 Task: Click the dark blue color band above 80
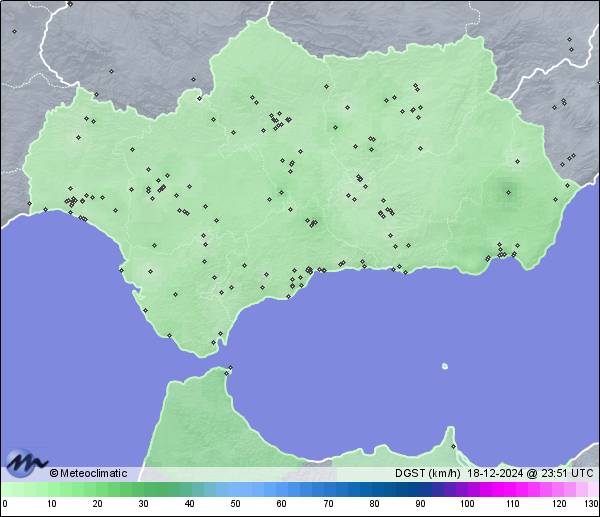coord(374,489)
